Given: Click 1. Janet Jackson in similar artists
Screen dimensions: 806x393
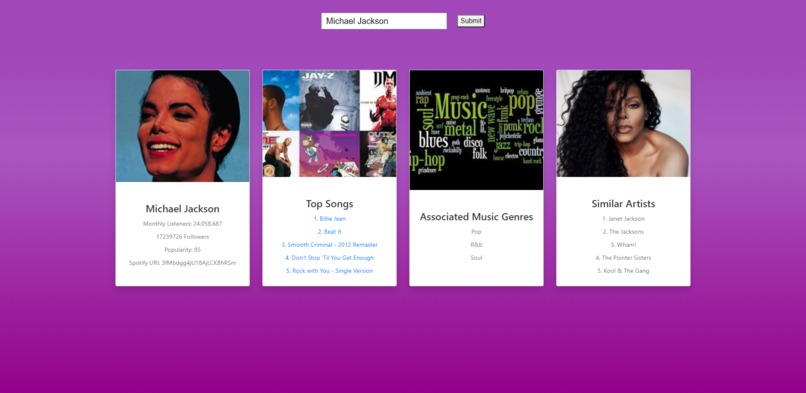Looking at the screenshot, I should pyautogui.click(x=624, y=219).
